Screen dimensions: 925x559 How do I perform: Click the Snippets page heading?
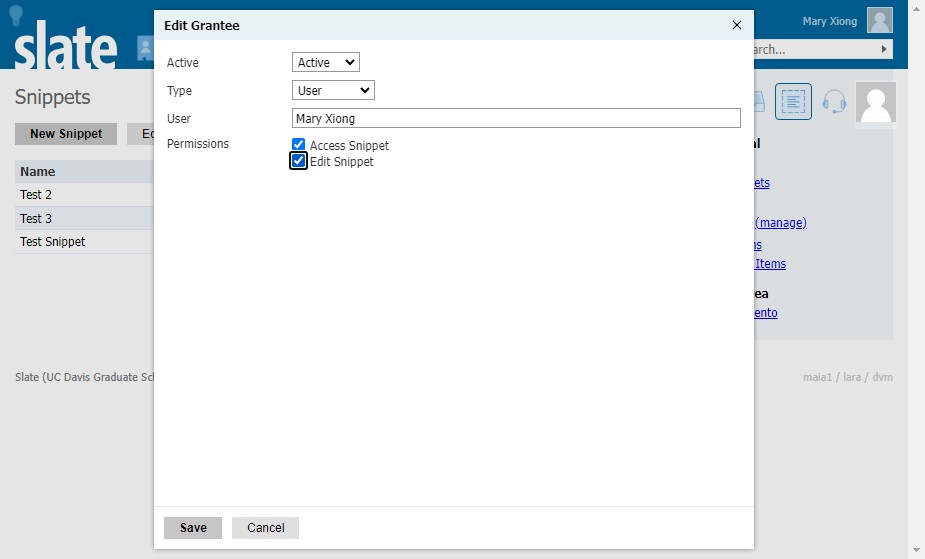pyautogui.click(x=53, y=97)
